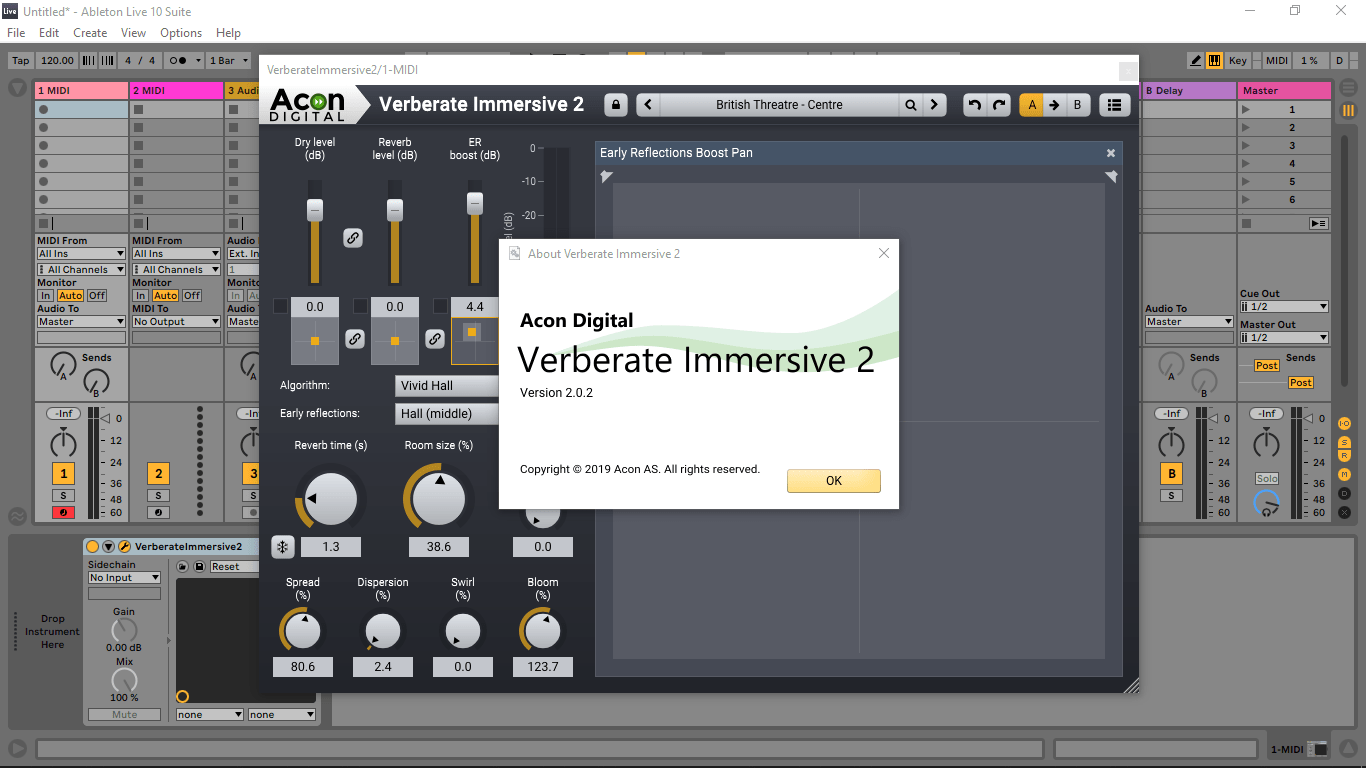Click the device preset folder icon

tap(184, 567)
